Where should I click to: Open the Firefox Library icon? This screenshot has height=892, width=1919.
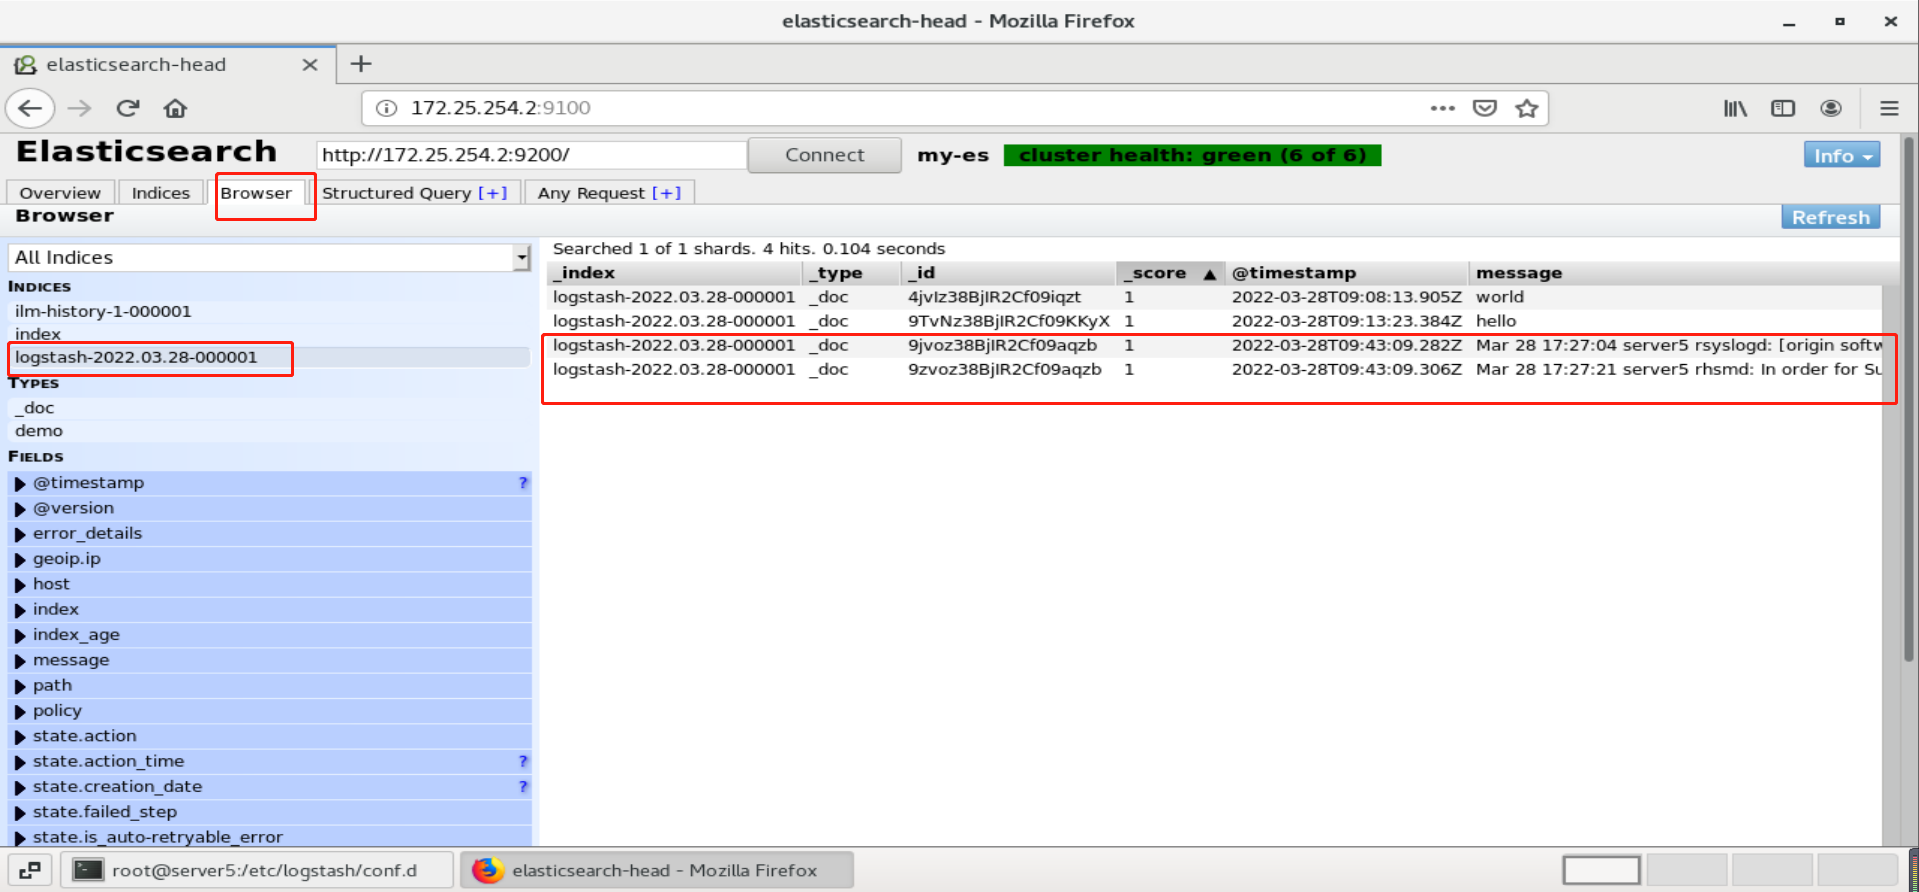[x=1735, y=108]
